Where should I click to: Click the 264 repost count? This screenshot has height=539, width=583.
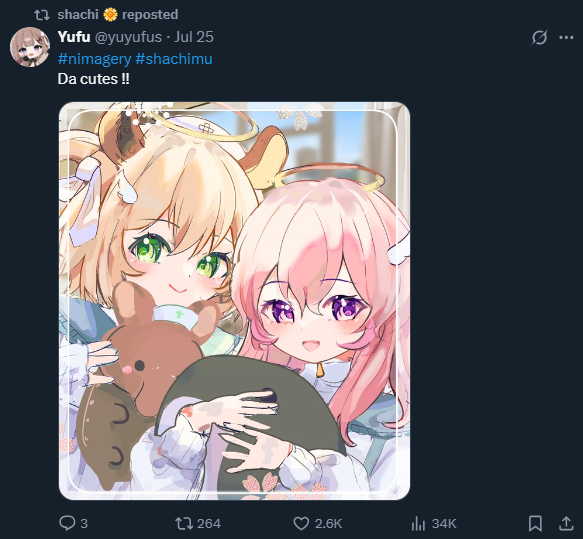[209, 523]
